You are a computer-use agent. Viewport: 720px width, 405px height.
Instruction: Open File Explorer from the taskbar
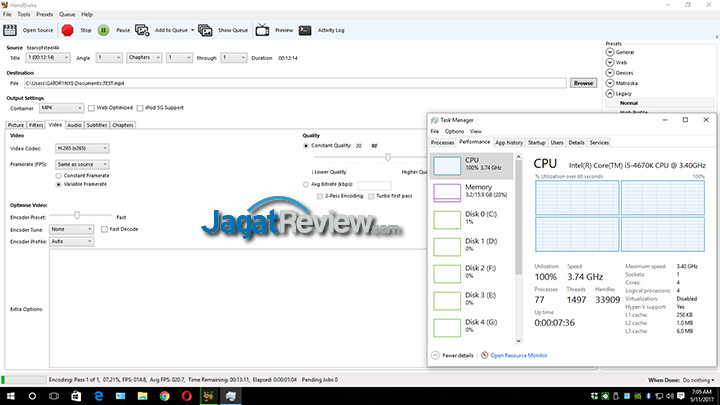(x=142, y=396)
